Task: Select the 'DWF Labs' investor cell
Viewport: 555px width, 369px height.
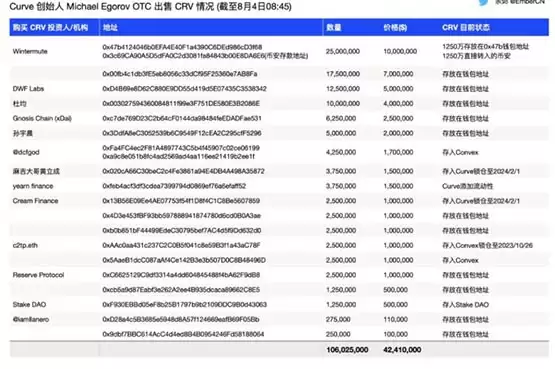Action: click(x=28, y=89)
